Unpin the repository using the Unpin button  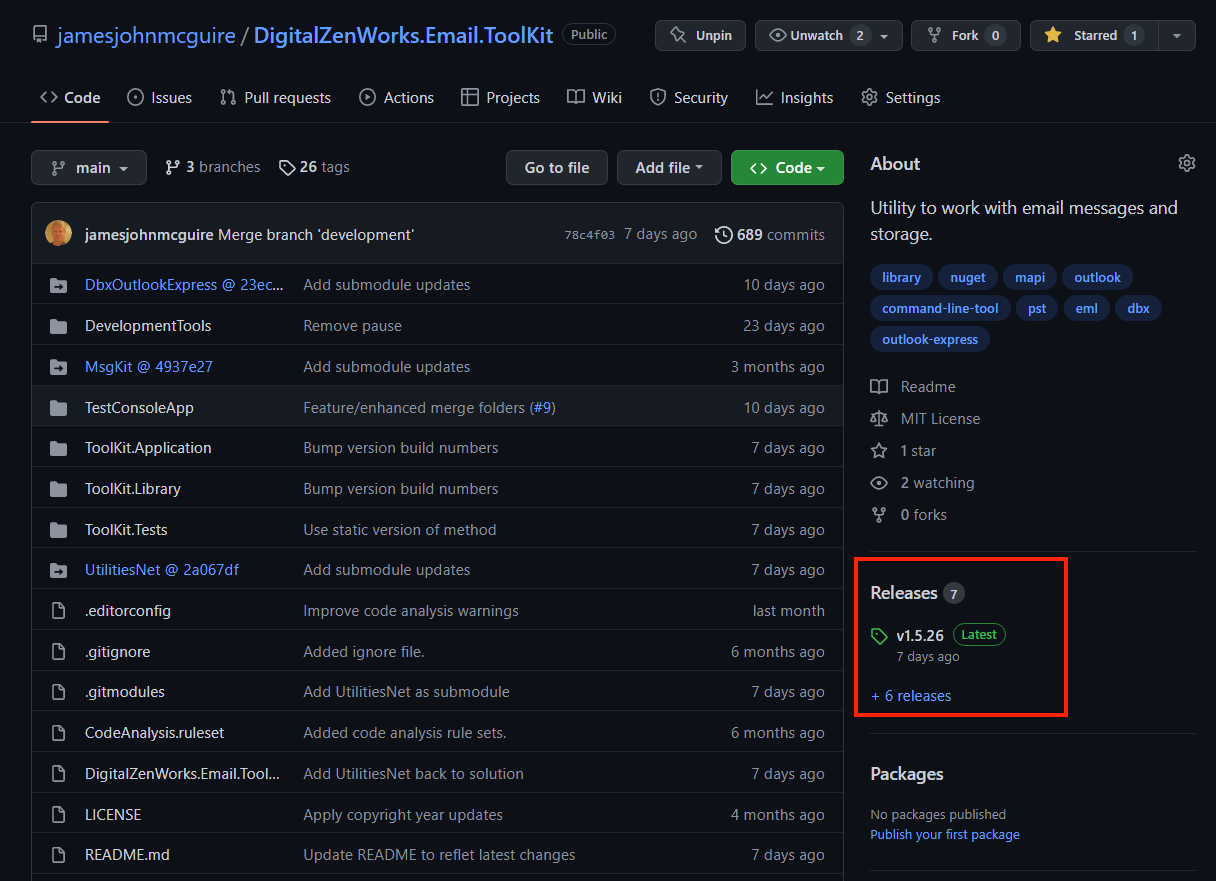700,35
